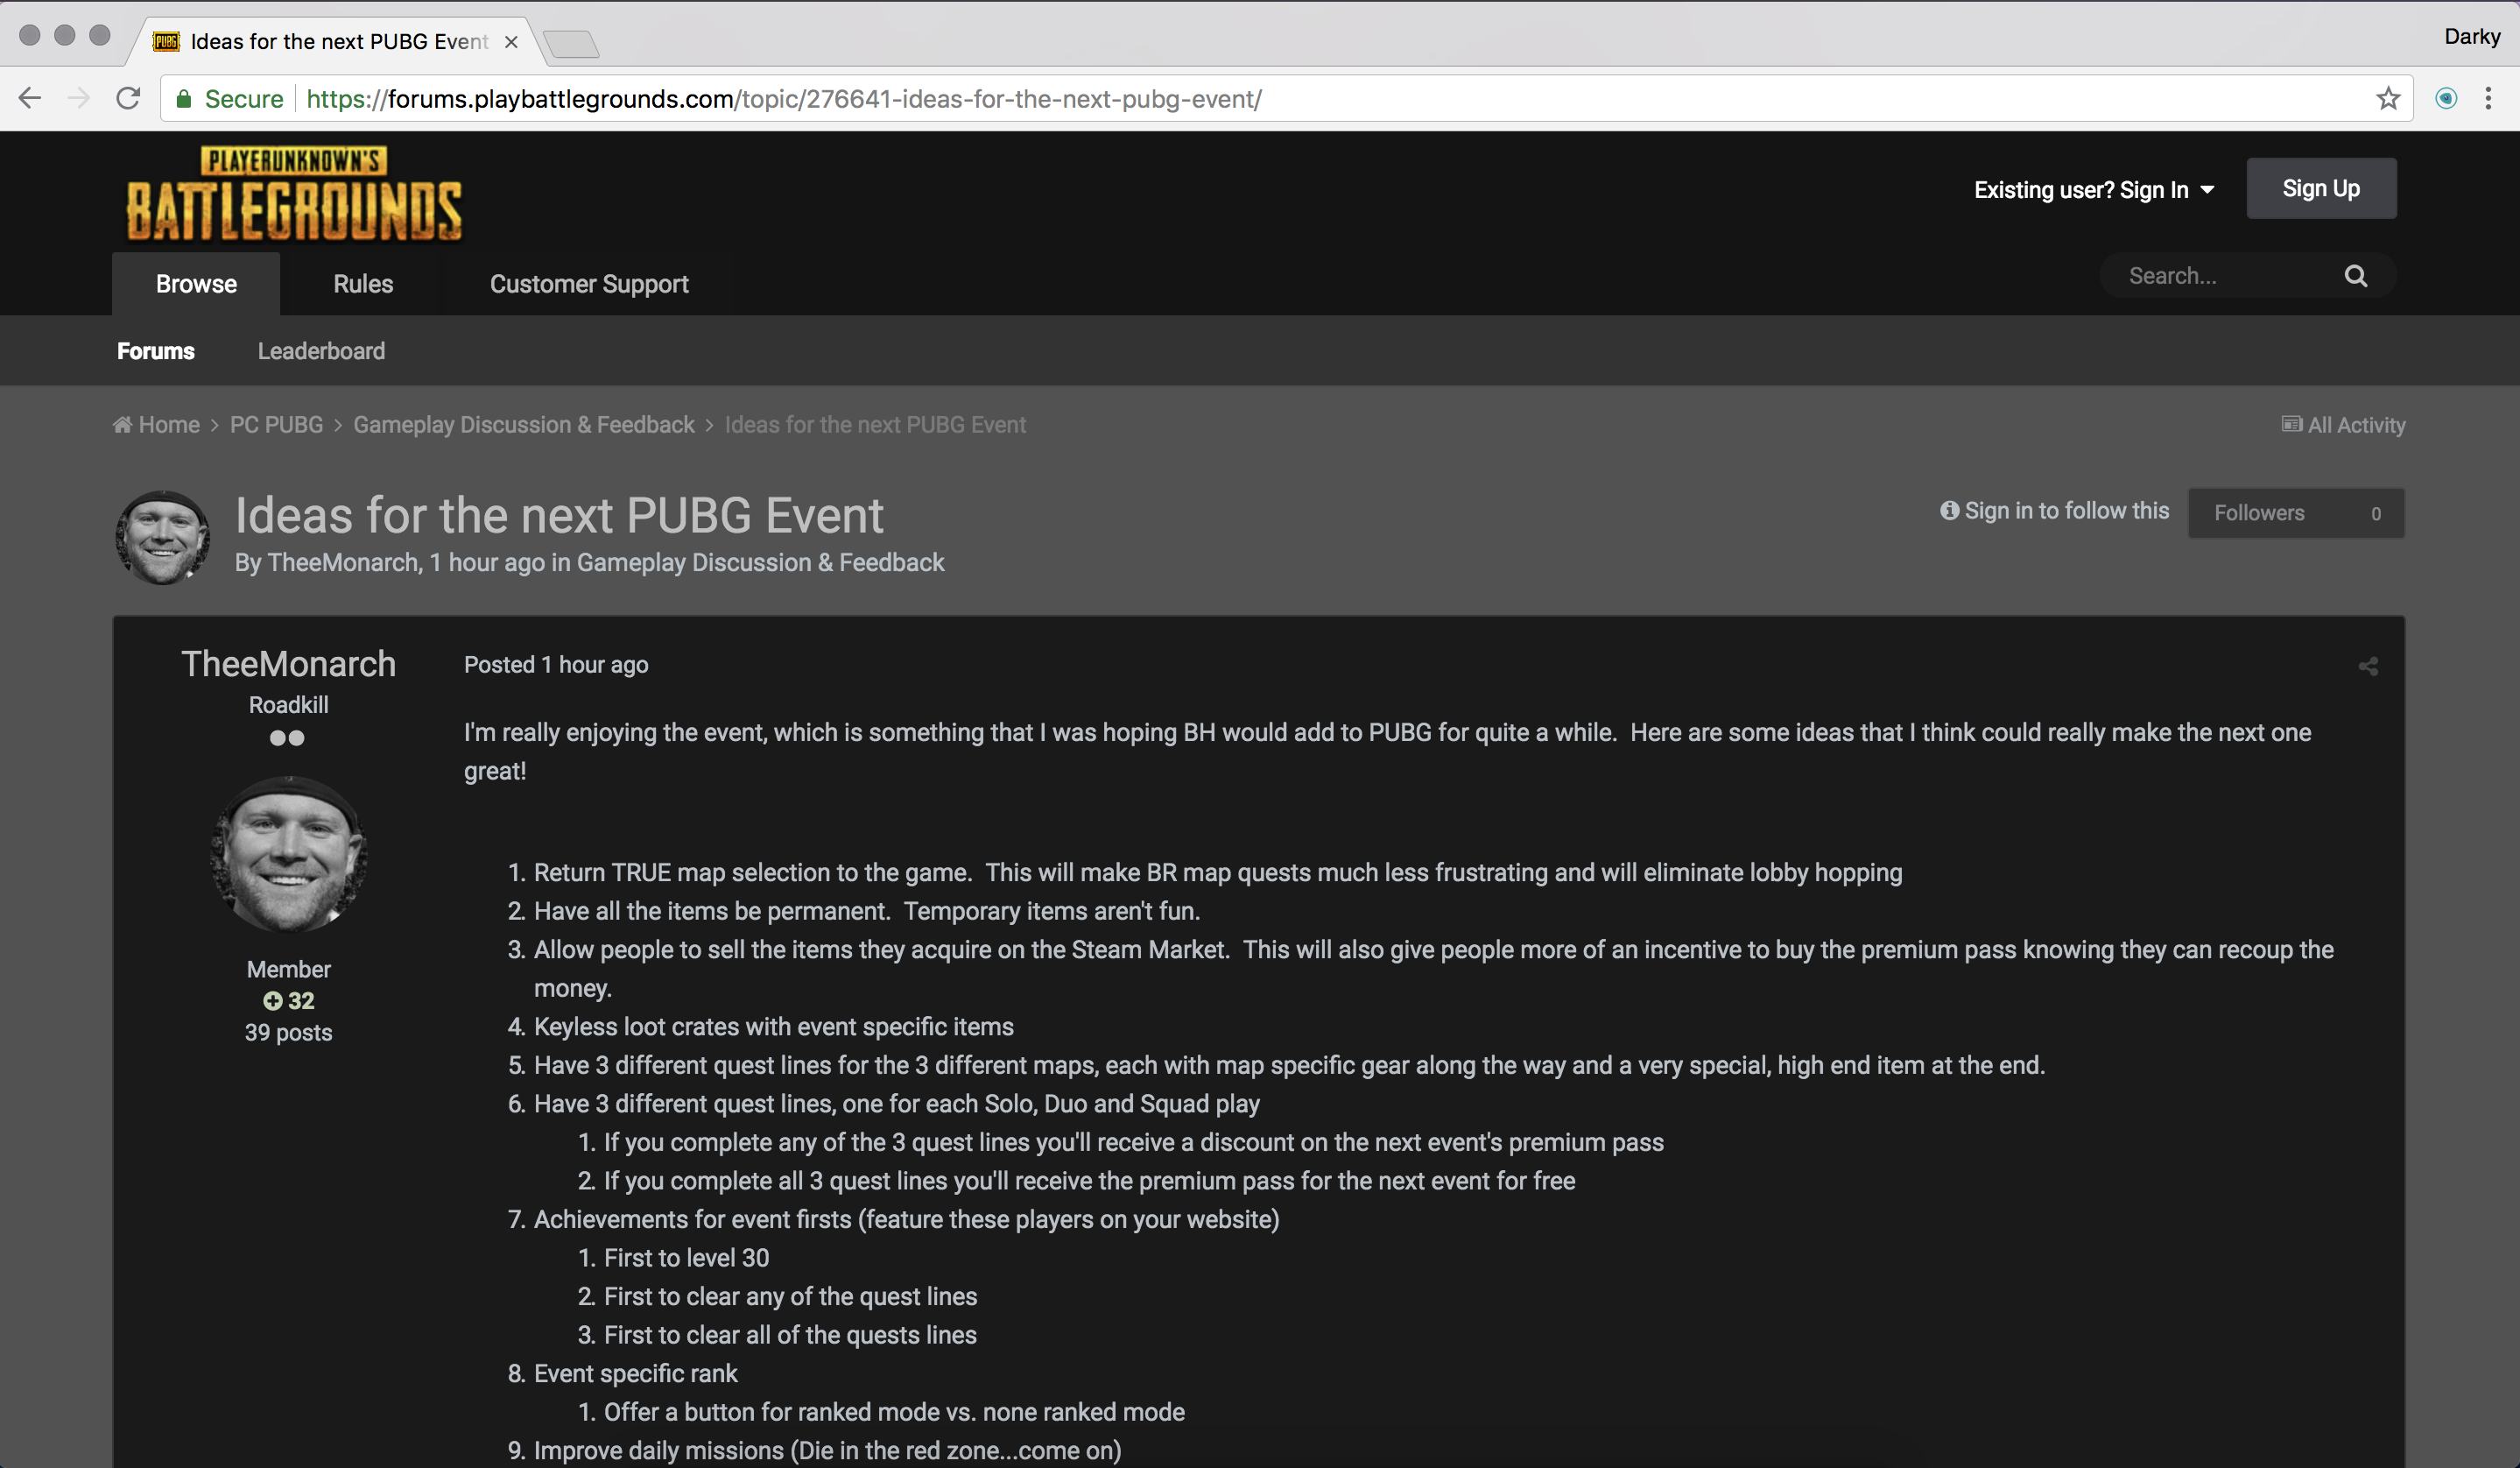Click the Darky profile name in Chrome
The image size is (2520, 1468).
[2472, 36]
